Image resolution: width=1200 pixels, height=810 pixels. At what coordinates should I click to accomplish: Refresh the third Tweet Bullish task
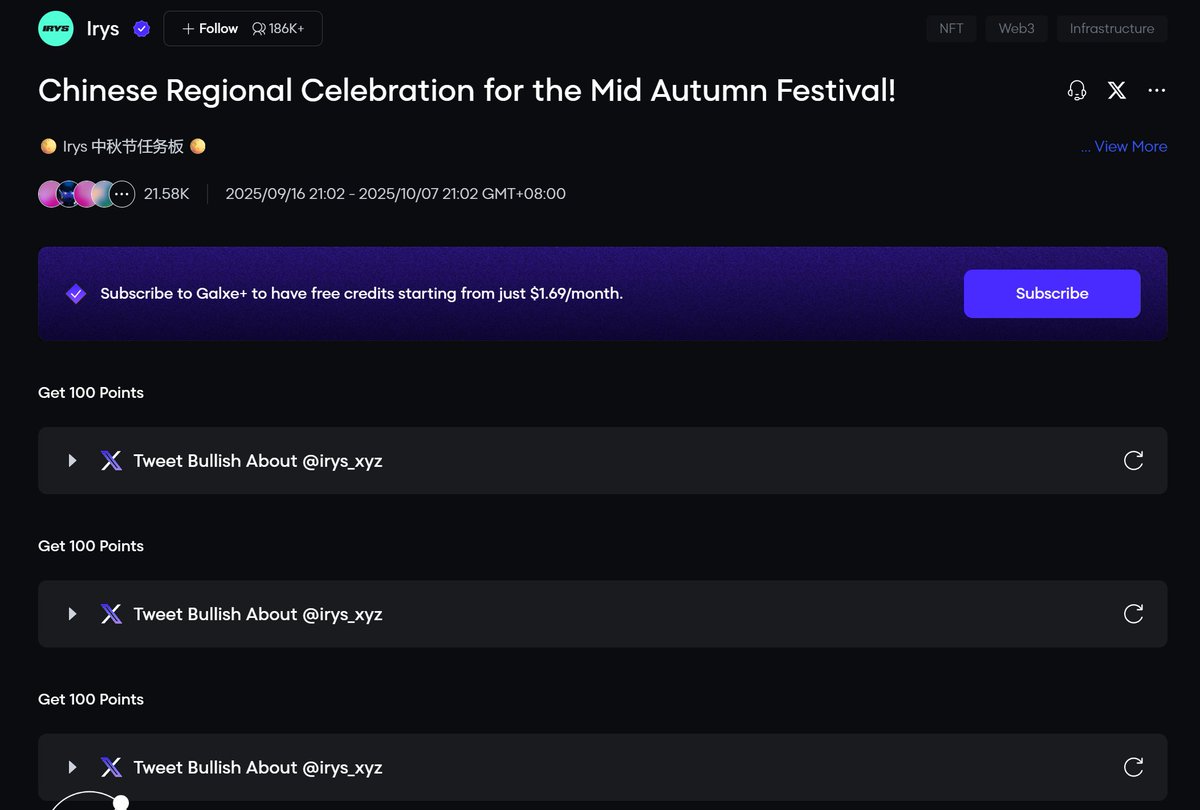pos(1133,767)
